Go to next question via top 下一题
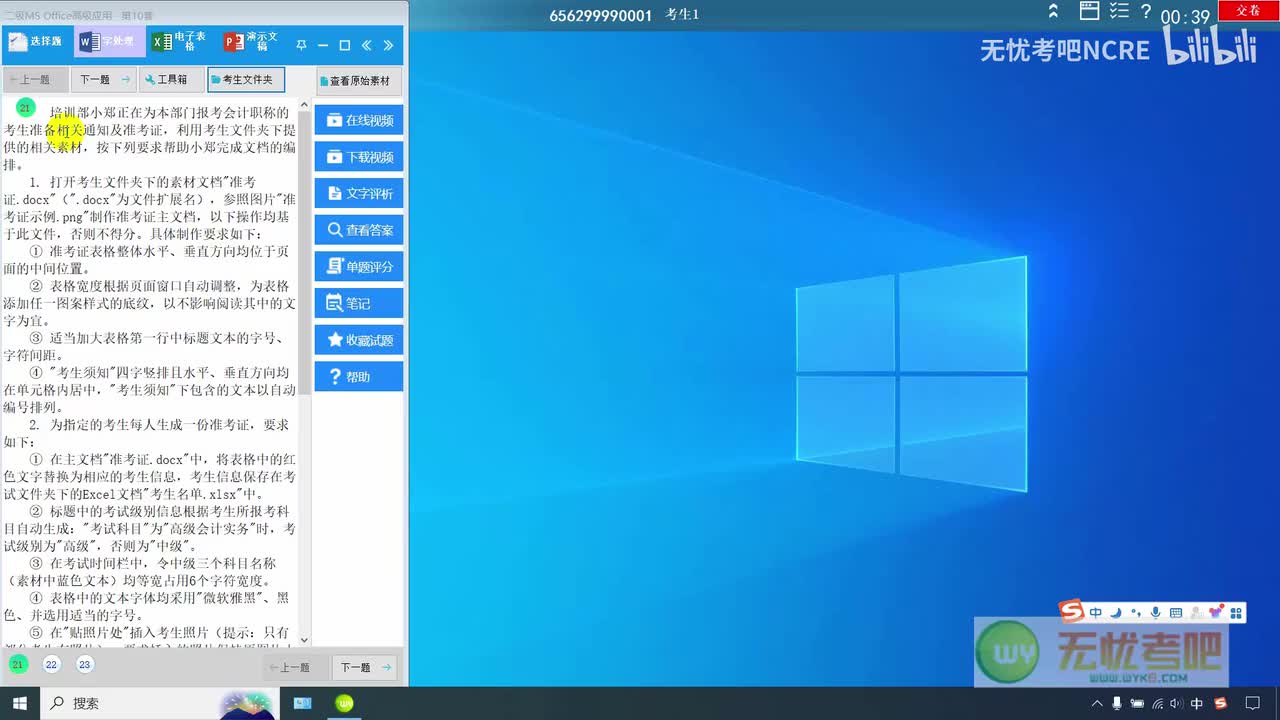The image size is (1280, 720). pos(104,79)
